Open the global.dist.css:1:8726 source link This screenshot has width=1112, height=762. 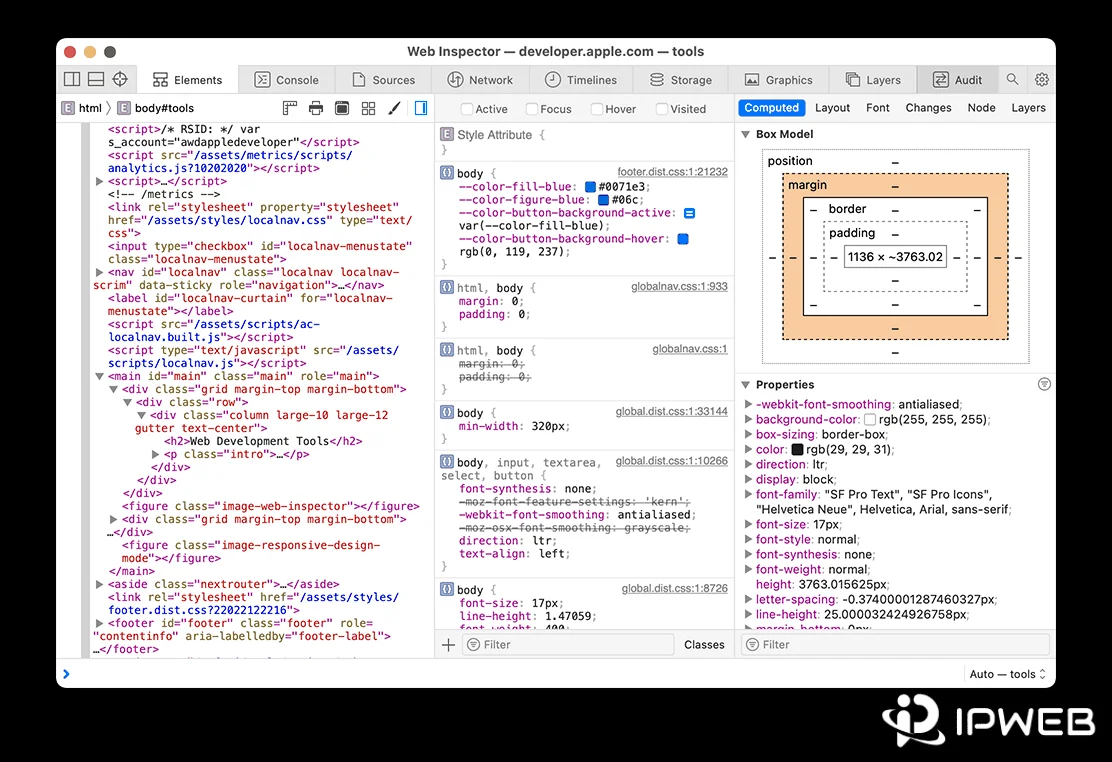674,588
